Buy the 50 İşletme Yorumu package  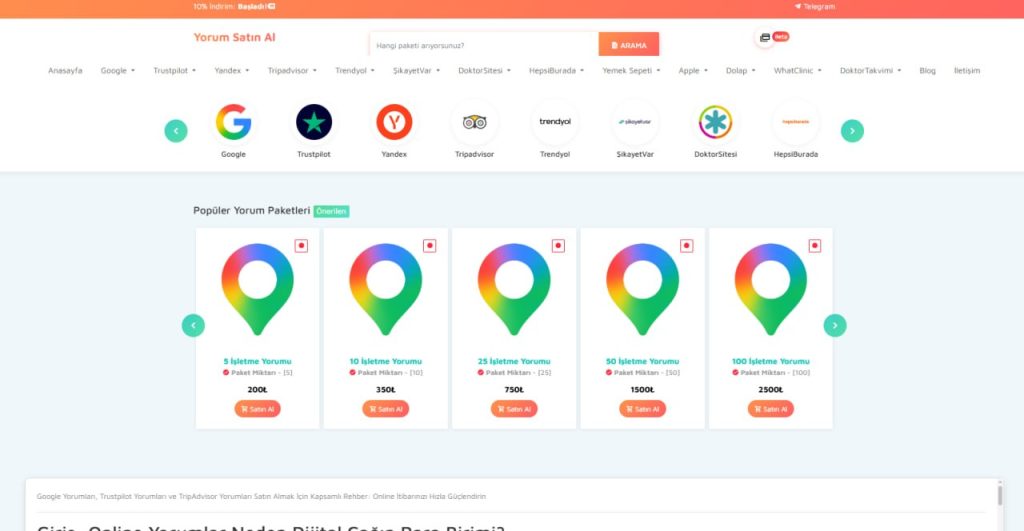tap(643, 409)
